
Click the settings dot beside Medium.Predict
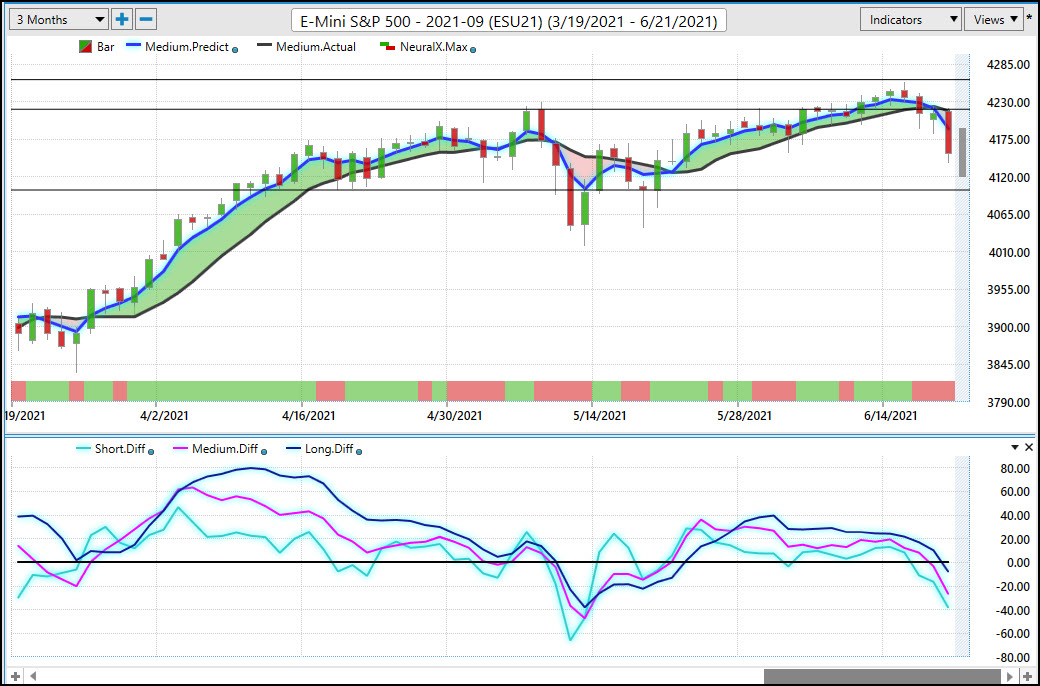pyautogui.click(x=235, y=50)
